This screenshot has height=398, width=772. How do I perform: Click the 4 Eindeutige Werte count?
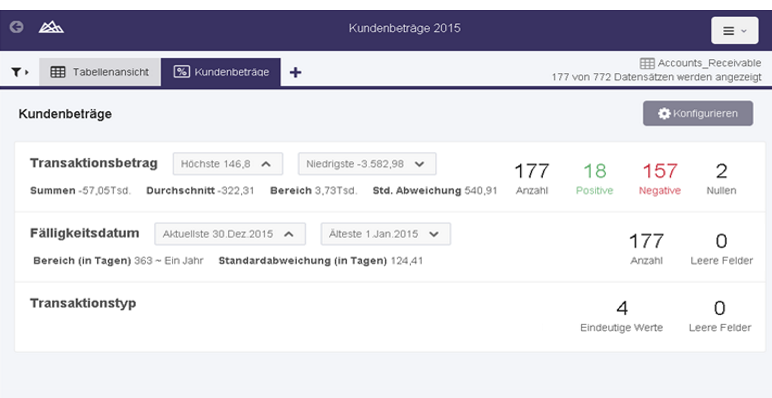pos(621,316)
